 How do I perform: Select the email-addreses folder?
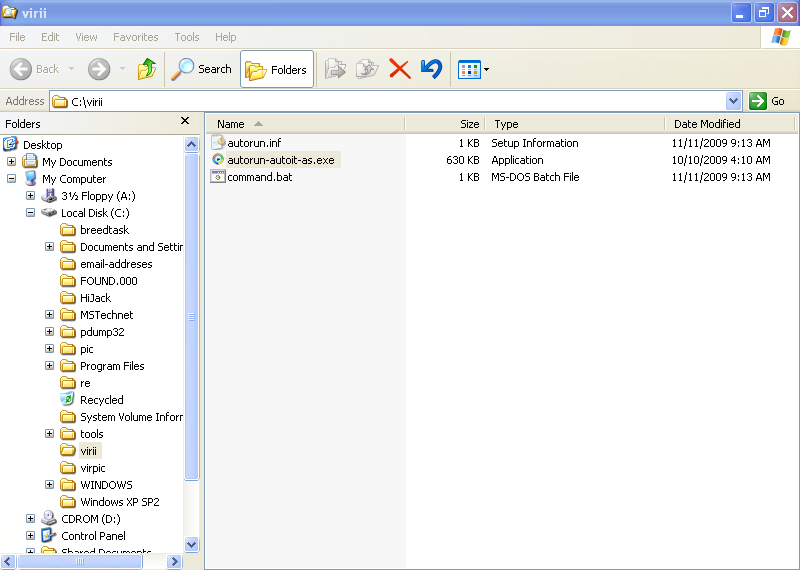pyautogui.click(x=106, y=264)
